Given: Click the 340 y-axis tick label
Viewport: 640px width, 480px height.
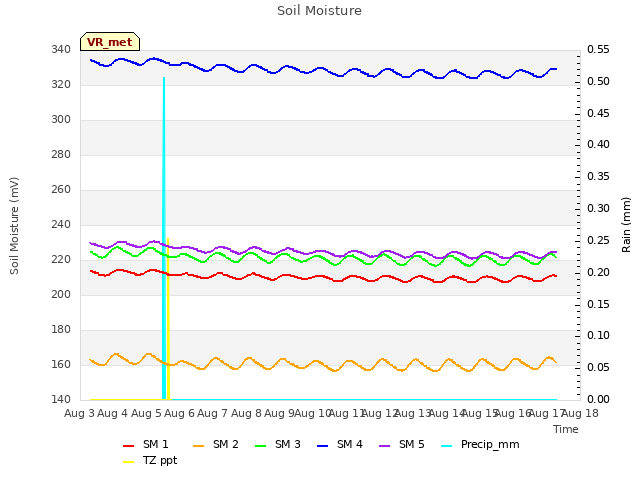Looking at the screenshot, I should tap(61, 50).
